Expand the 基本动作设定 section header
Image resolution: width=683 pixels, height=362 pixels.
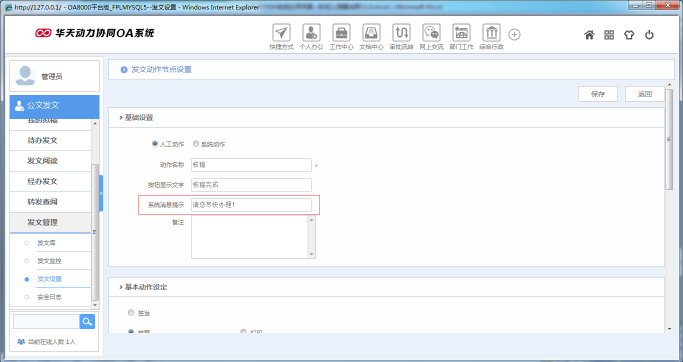(x=143, y=287)
